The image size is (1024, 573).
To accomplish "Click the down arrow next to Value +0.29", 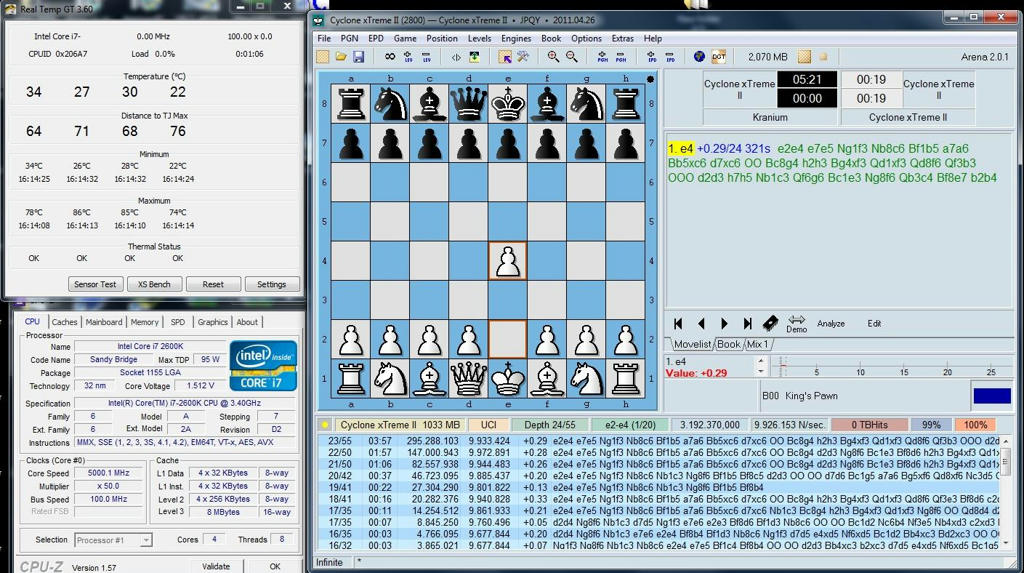I will (x=760, y=372).
